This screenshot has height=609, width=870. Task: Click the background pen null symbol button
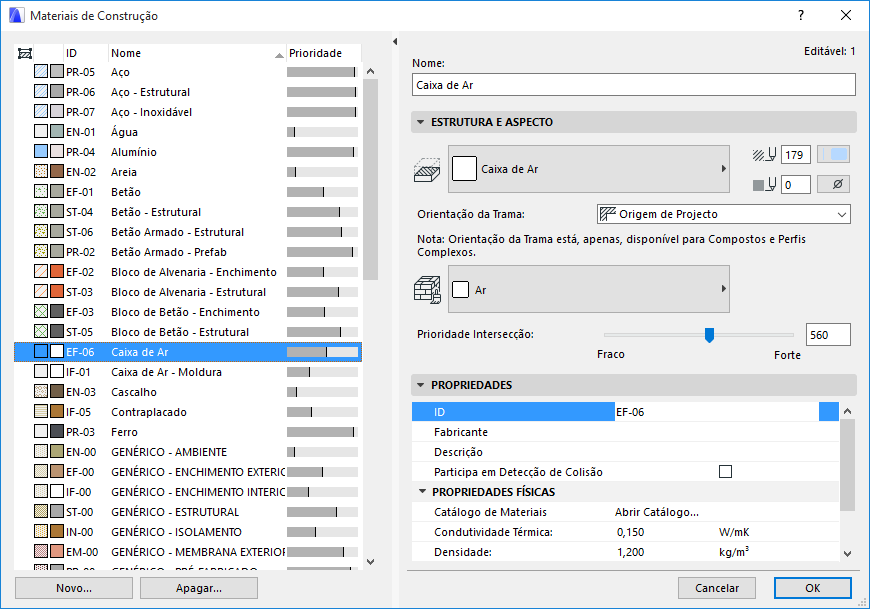click(833, 184)
